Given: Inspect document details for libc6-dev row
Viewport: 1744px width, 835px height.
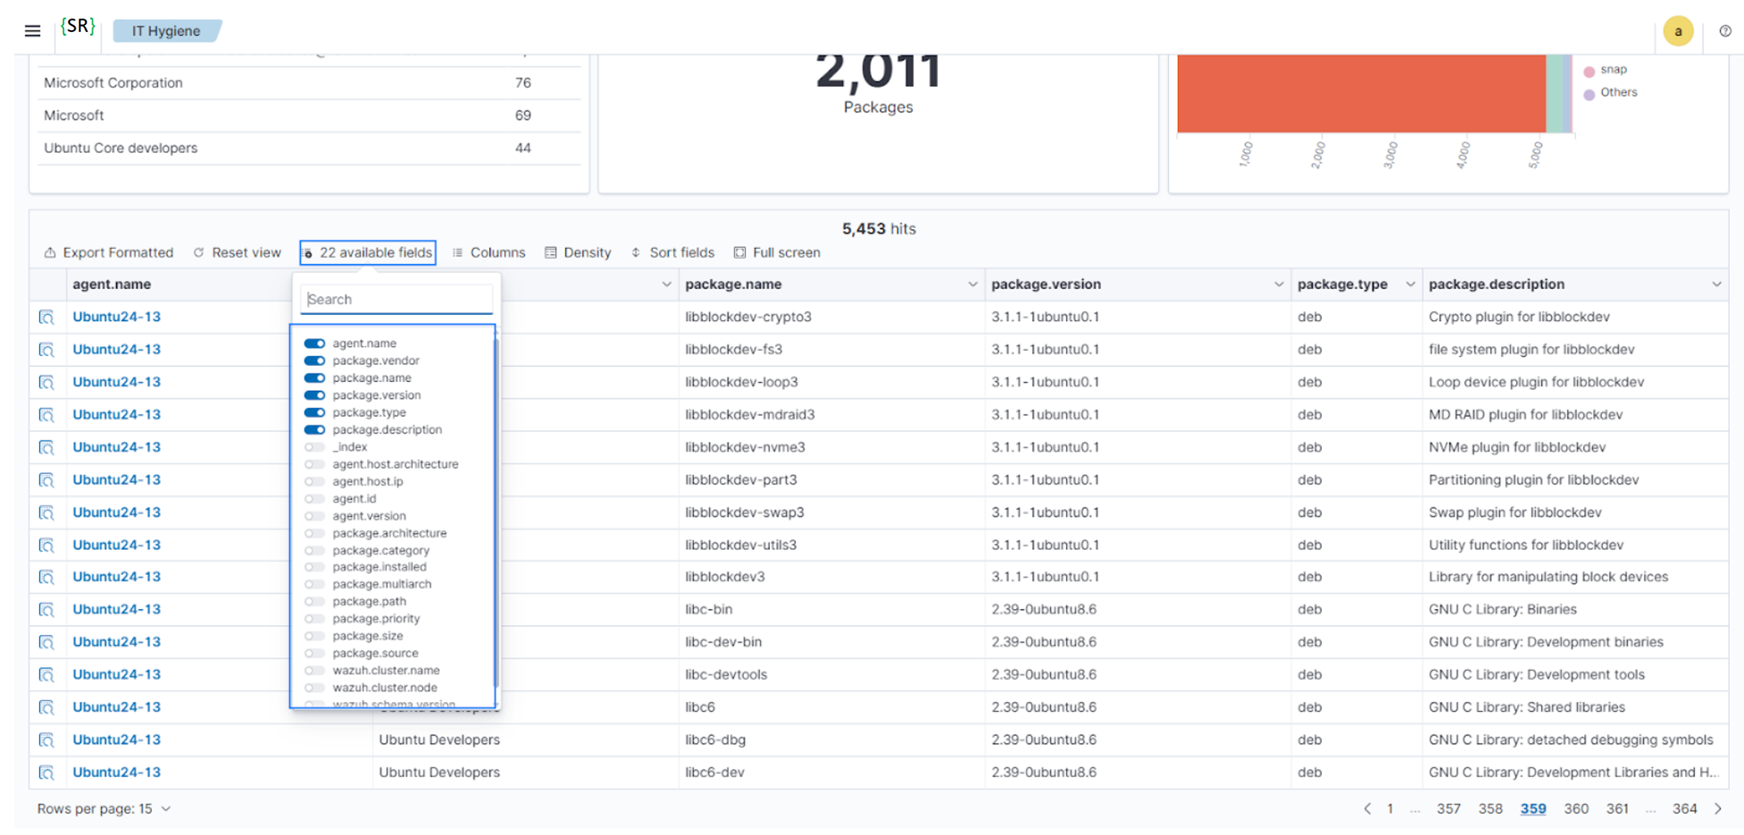Looking at the screenshot, I should tap(46, 772).
